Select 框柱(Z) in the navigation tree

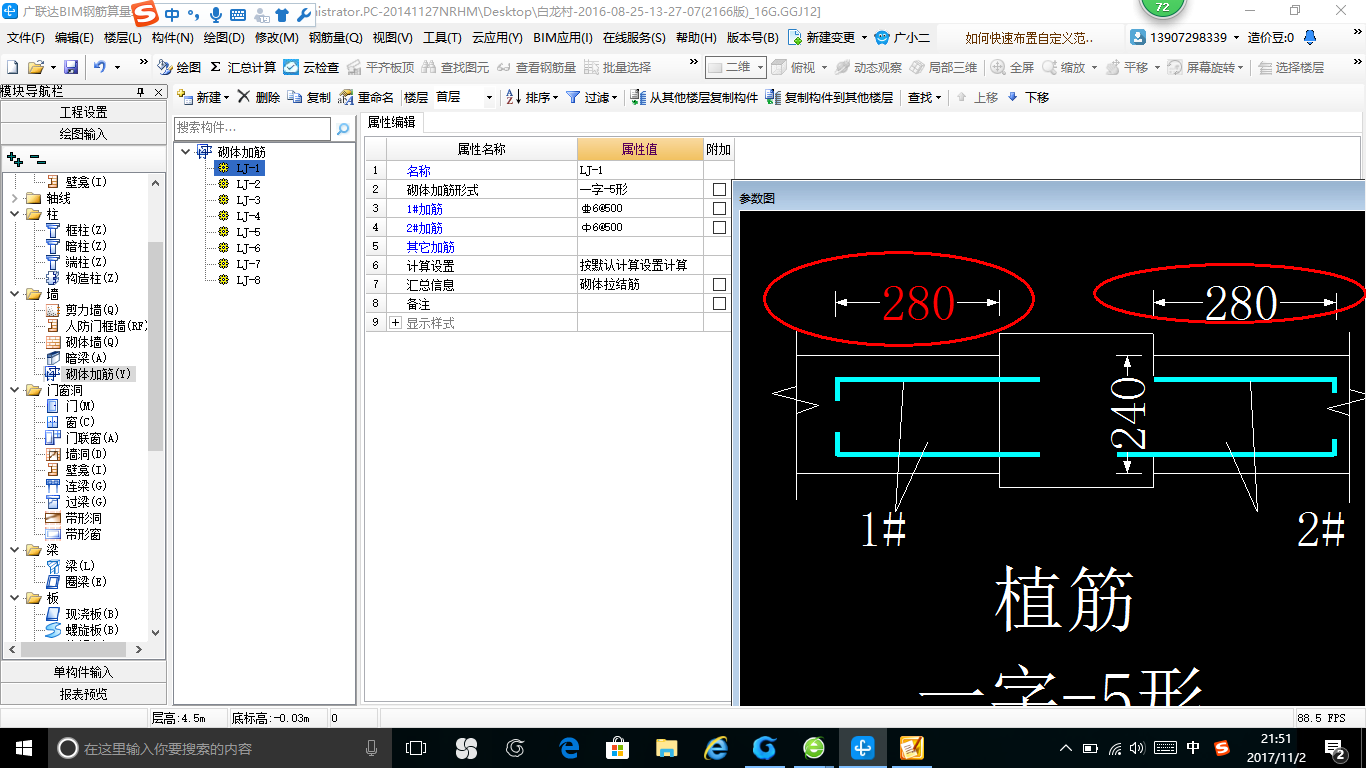coord(85,230)
